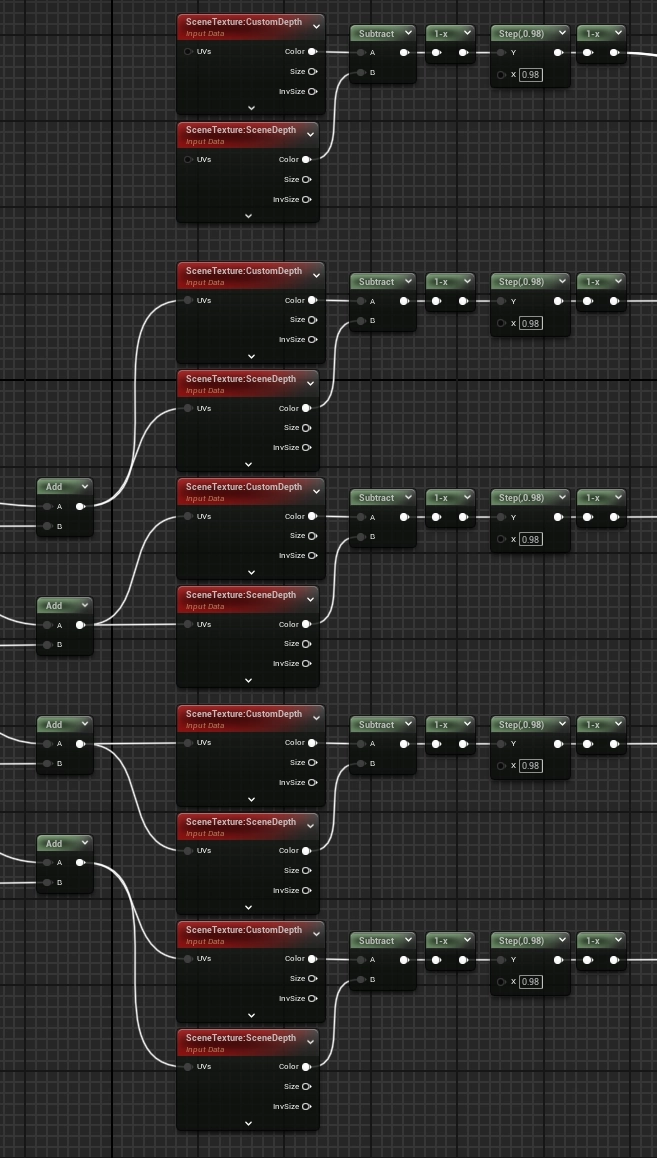Select the topmost SceneTexture:SceneDepth node title
Image resolution: width=657 pixels, height=1158 pixels.
pyautogui.click(x=240, y=131)
